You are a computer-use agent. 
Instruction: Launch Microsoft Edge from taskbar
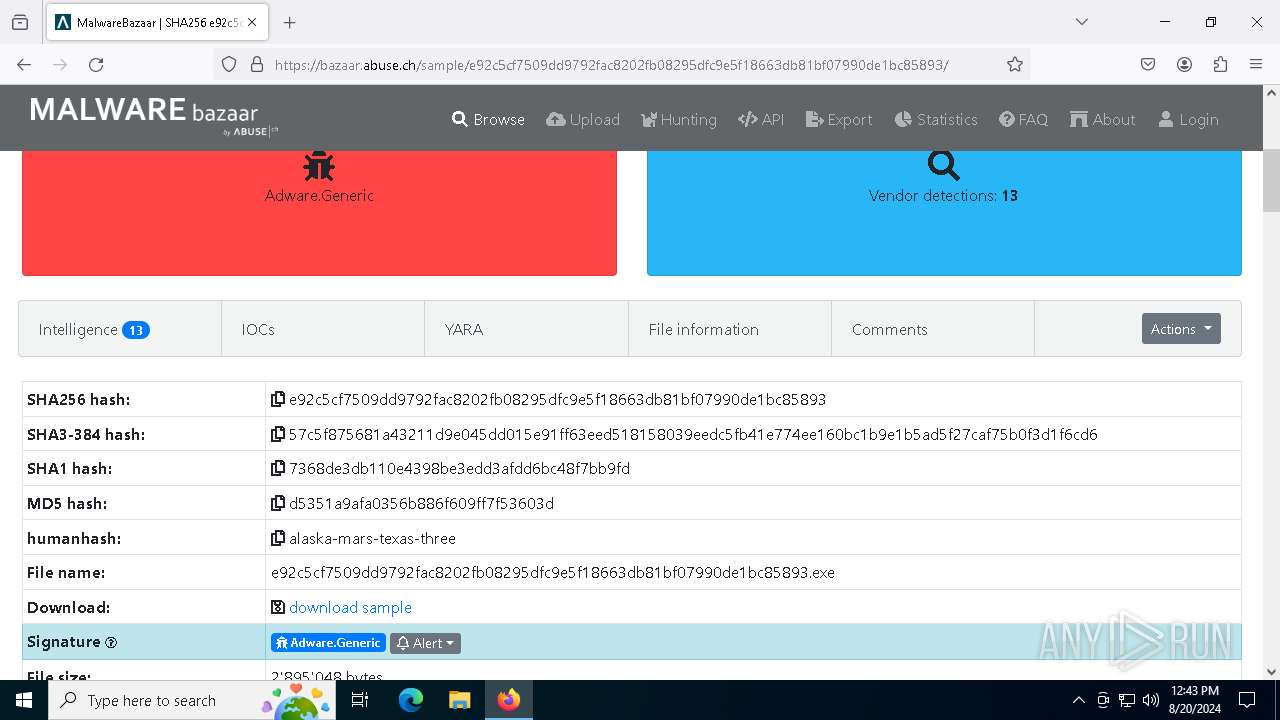click(x=411, y=700)
